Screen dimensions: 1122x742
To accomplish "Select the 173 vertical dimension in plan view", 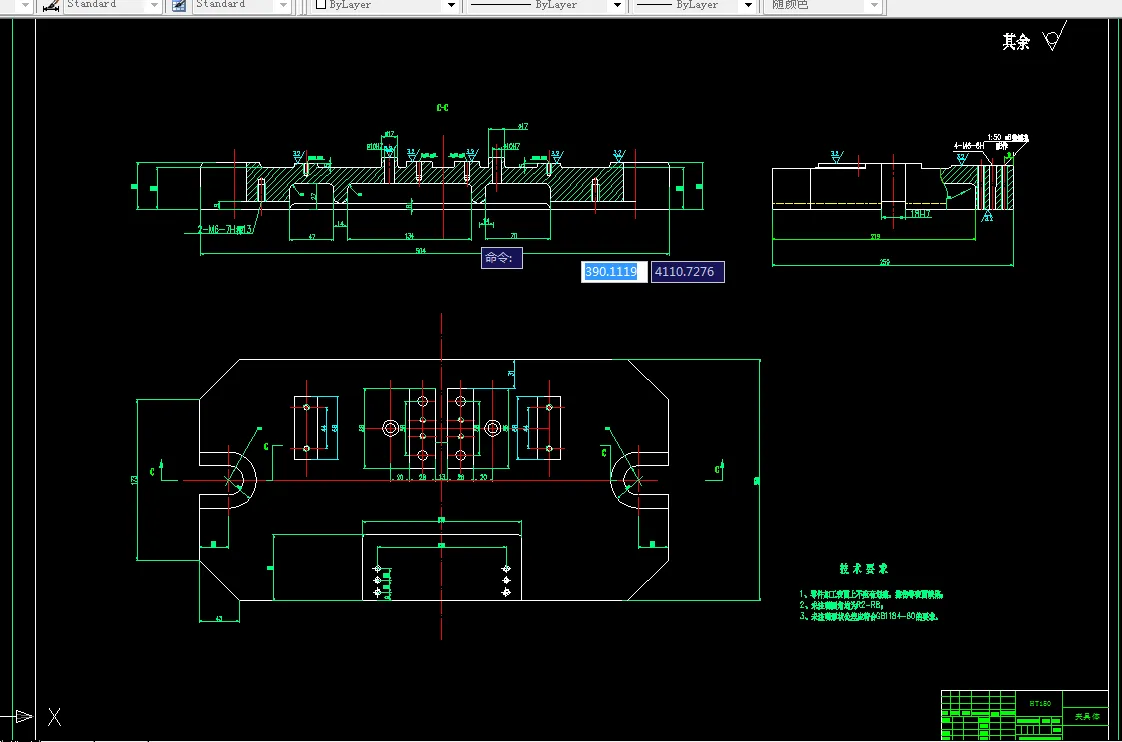I will coord(134,479).
